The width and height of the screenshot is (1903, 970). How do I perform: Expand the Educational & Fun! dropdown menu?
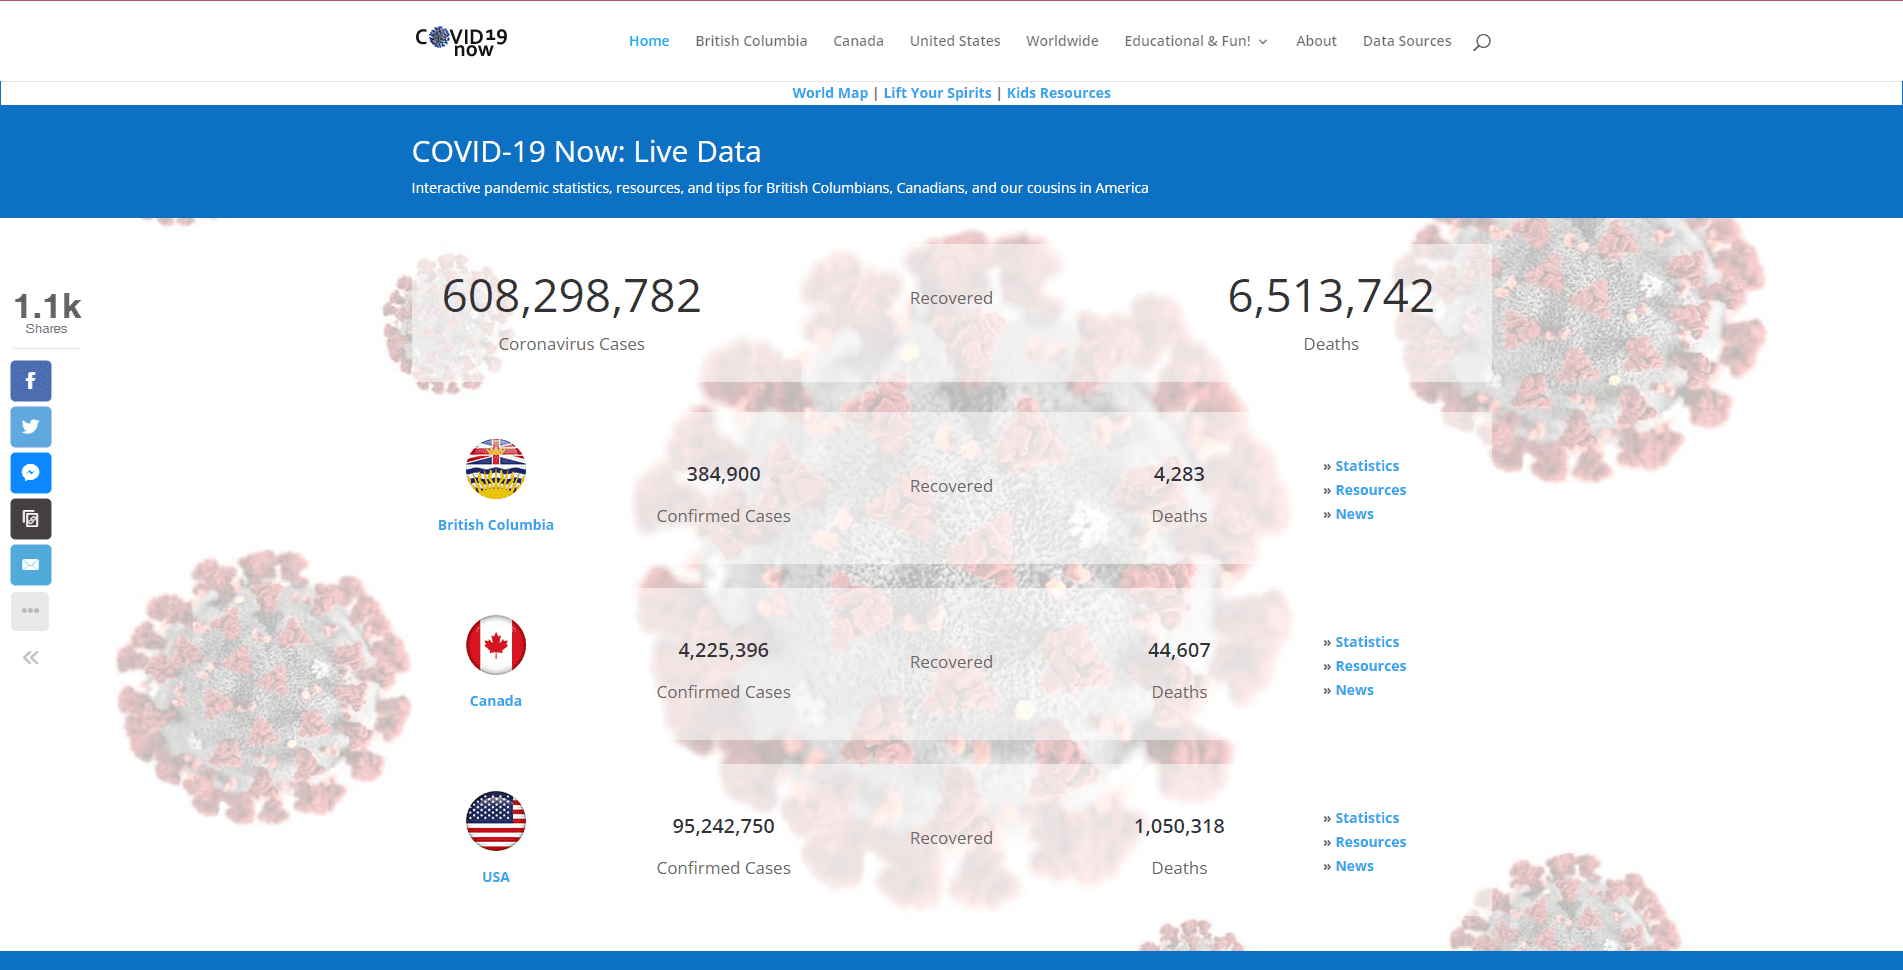click(x=1196, y=41)
